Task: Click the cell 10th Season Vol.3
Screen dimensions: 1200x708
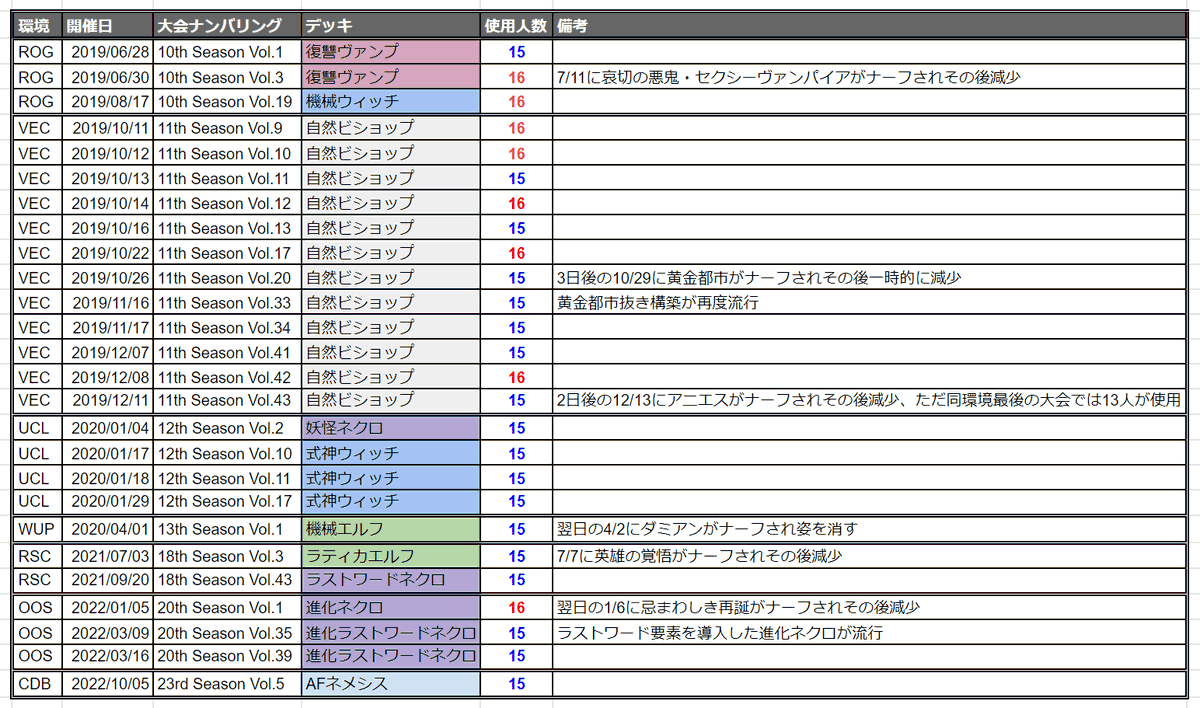Action: point(228,77)
